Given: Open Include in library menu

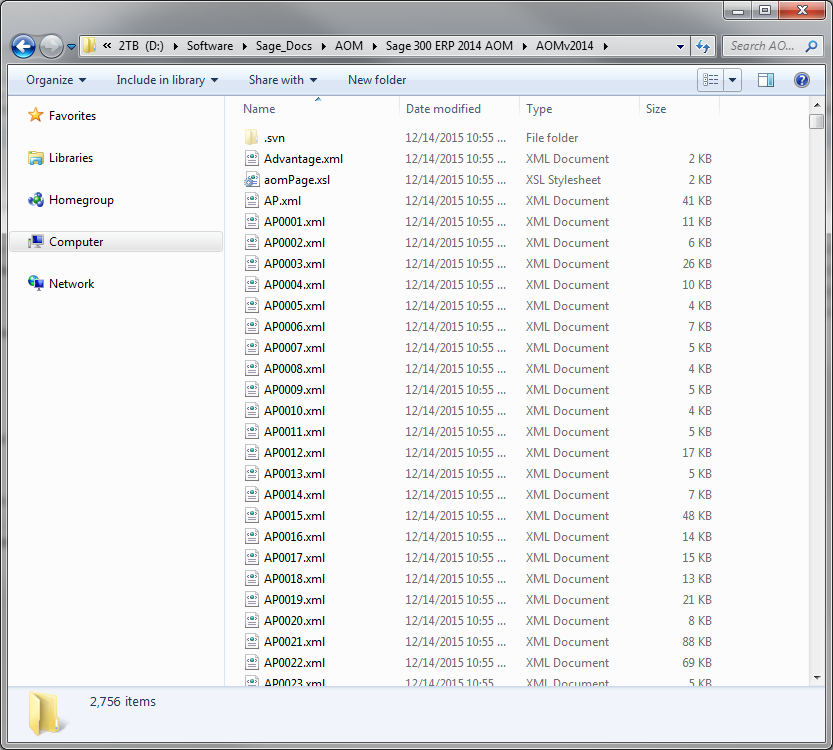Looking at the screenshot, I should 167,80.
